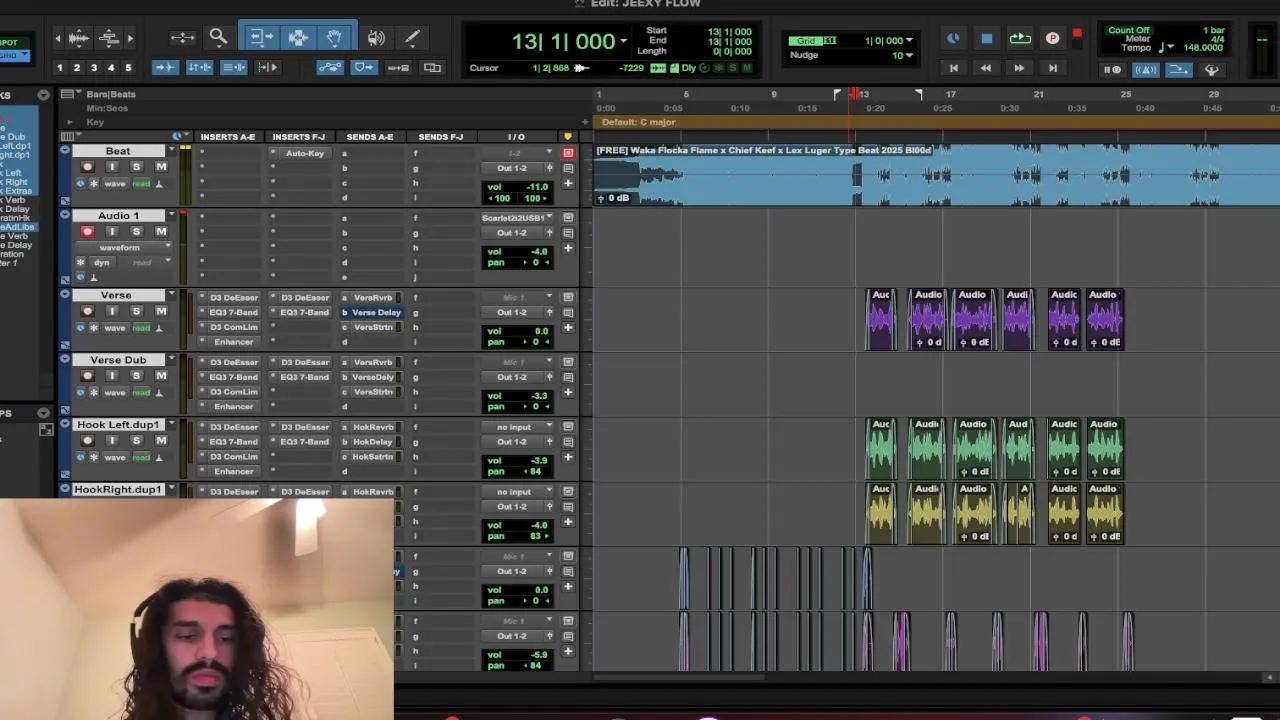Open the Beat track output window icon

coord(549,168)
